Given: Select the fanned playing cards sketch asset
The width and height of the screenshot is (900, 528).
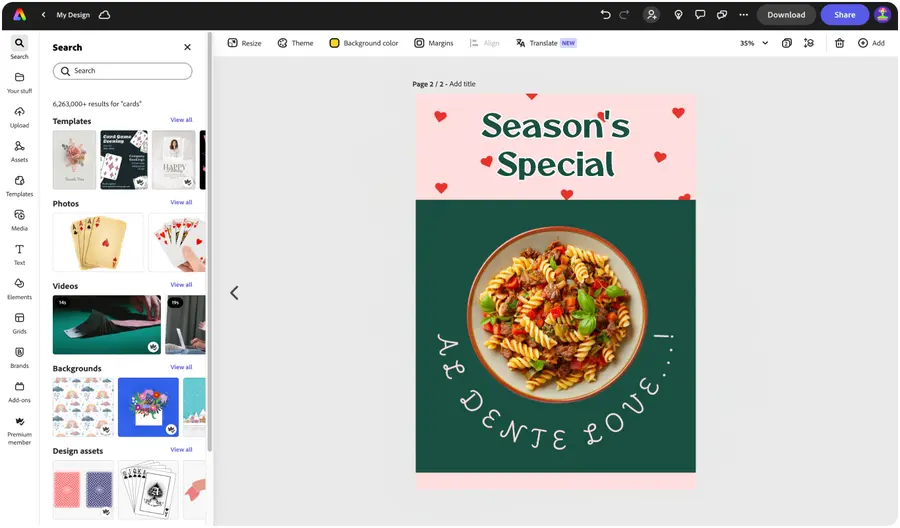Looking at the screenshot, I should (149, 490).
